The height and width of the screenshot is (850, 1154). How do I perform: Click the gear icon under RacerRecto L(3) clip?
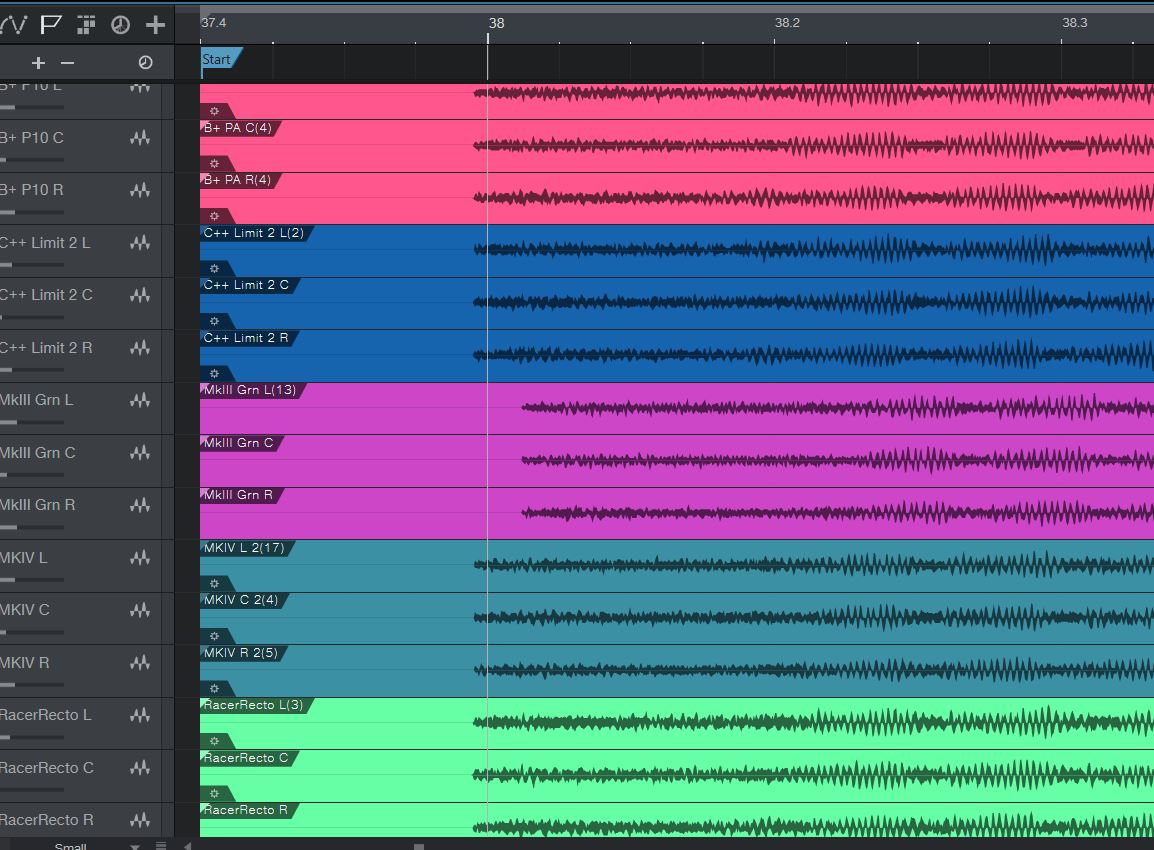[x=214, y=741]
